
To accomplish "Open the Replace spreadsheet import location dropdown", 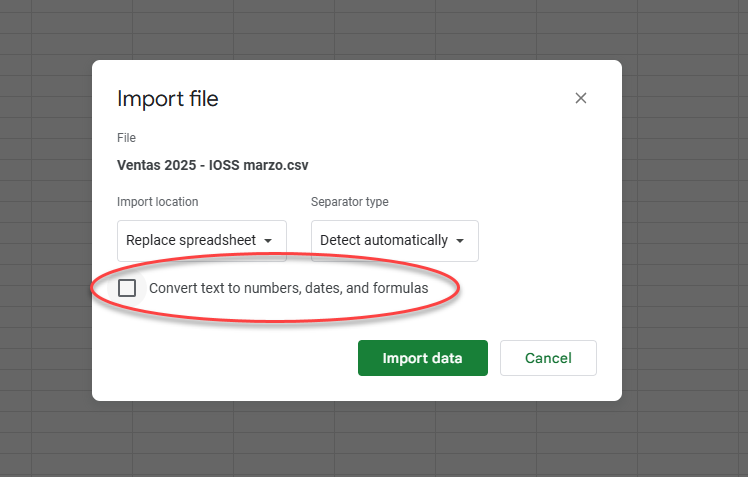I will 201,241.
